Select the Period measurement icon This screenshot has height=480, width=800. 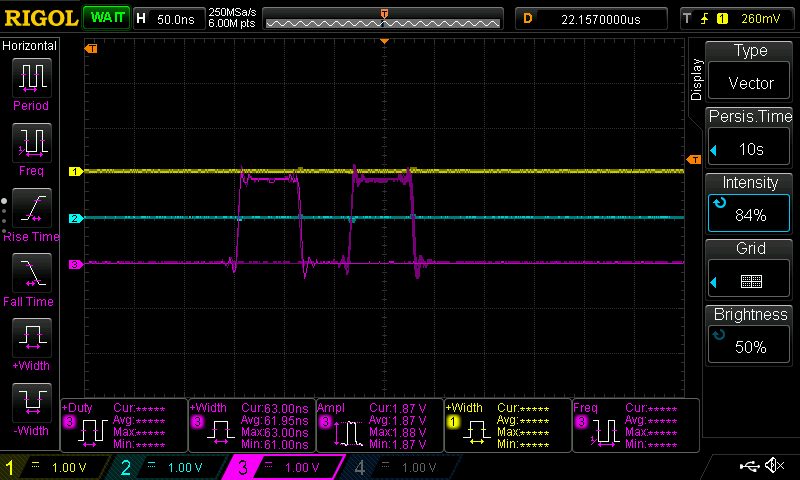pos(30,82)
